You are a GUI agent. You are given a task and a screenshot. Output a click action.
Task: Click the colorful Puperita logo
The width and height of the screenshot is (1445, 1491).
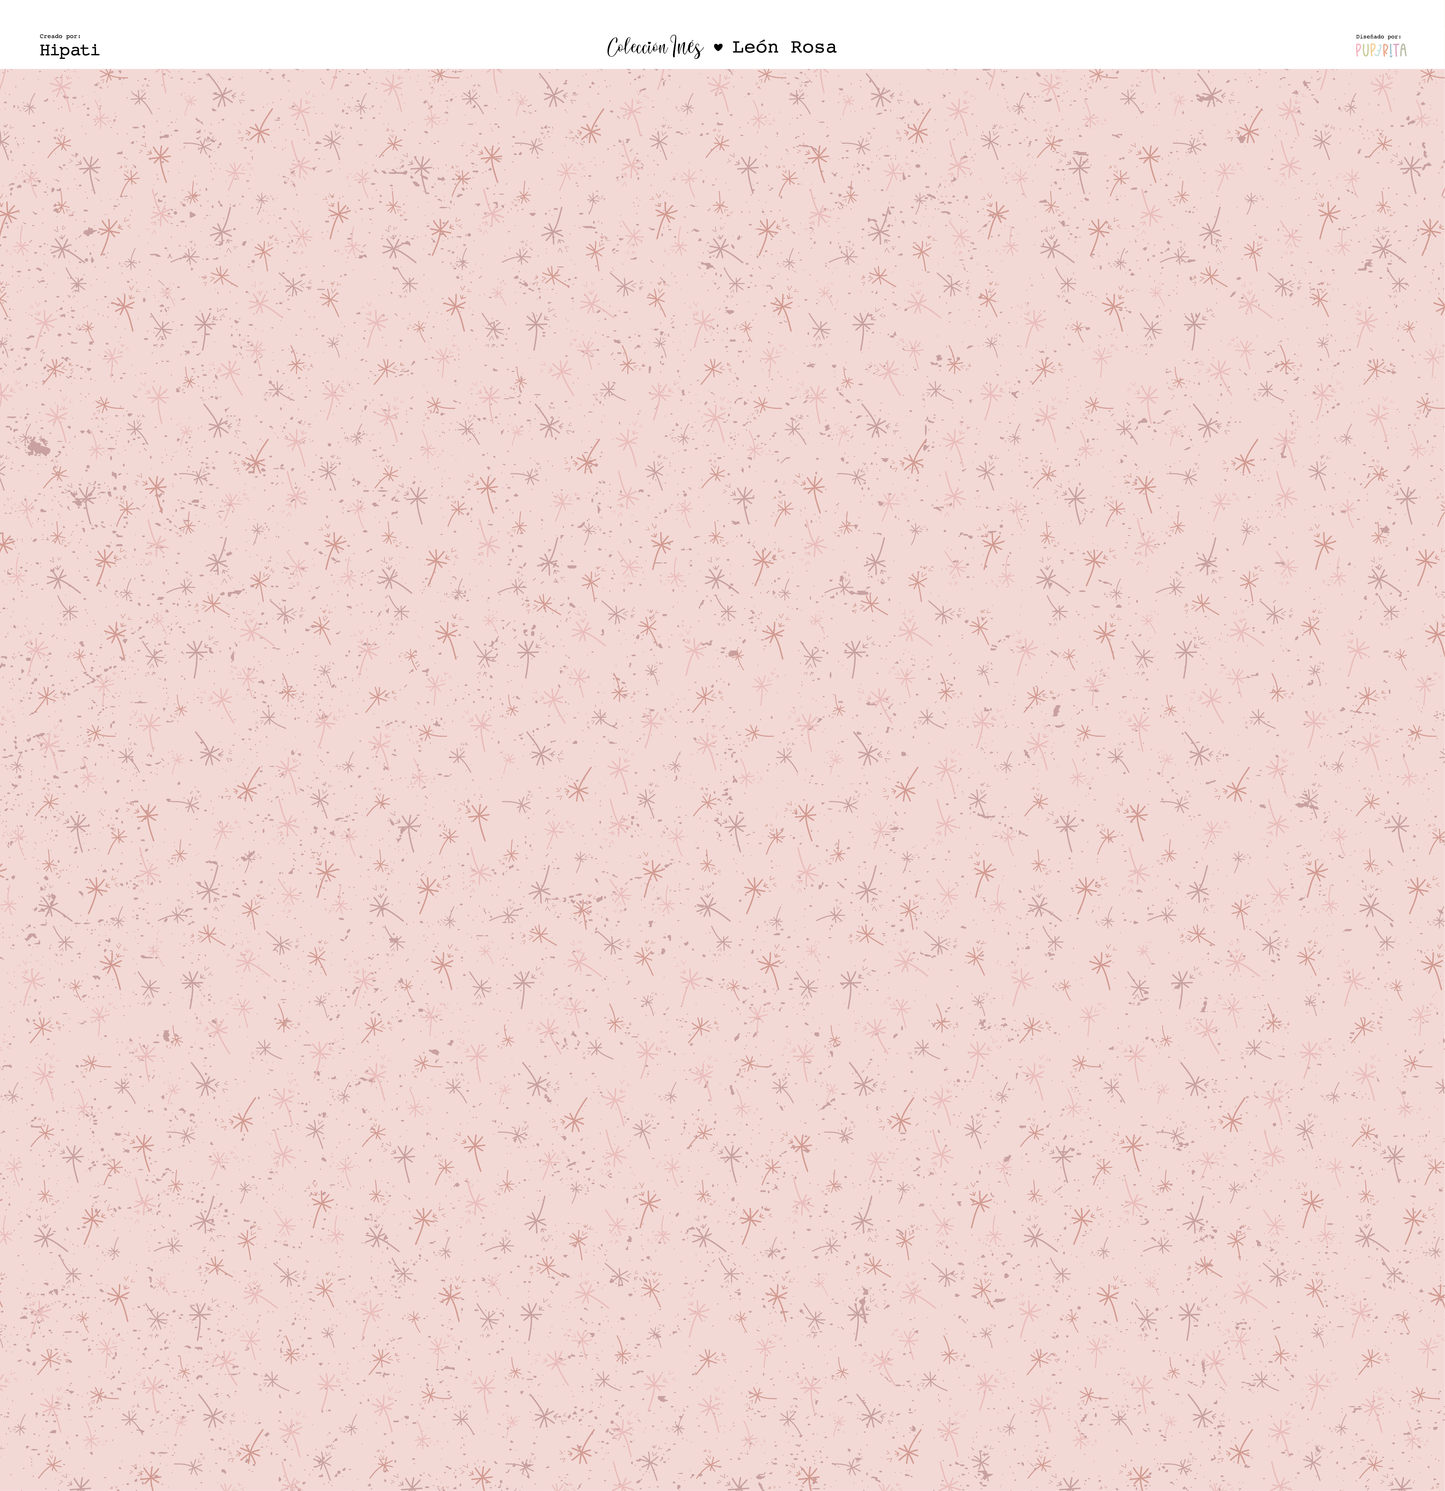(x=1381, y=50)
